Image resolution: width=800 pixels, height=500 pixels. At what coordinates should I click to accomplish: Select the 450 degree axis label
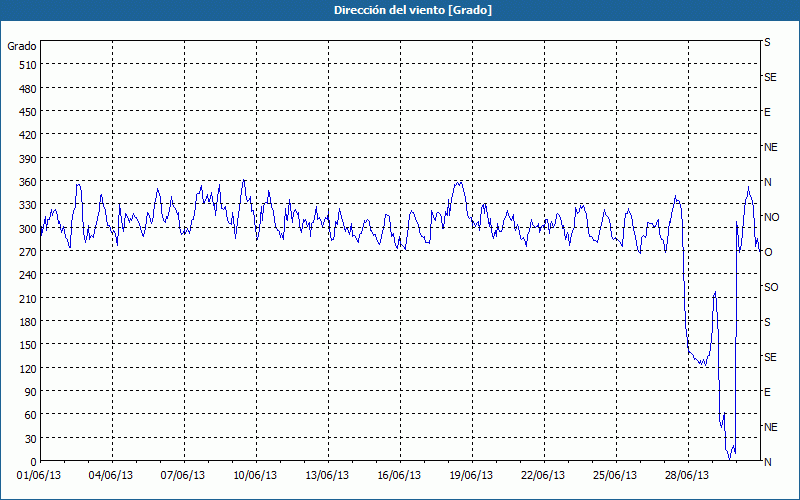pyautogui.click(x=28, y=112)
